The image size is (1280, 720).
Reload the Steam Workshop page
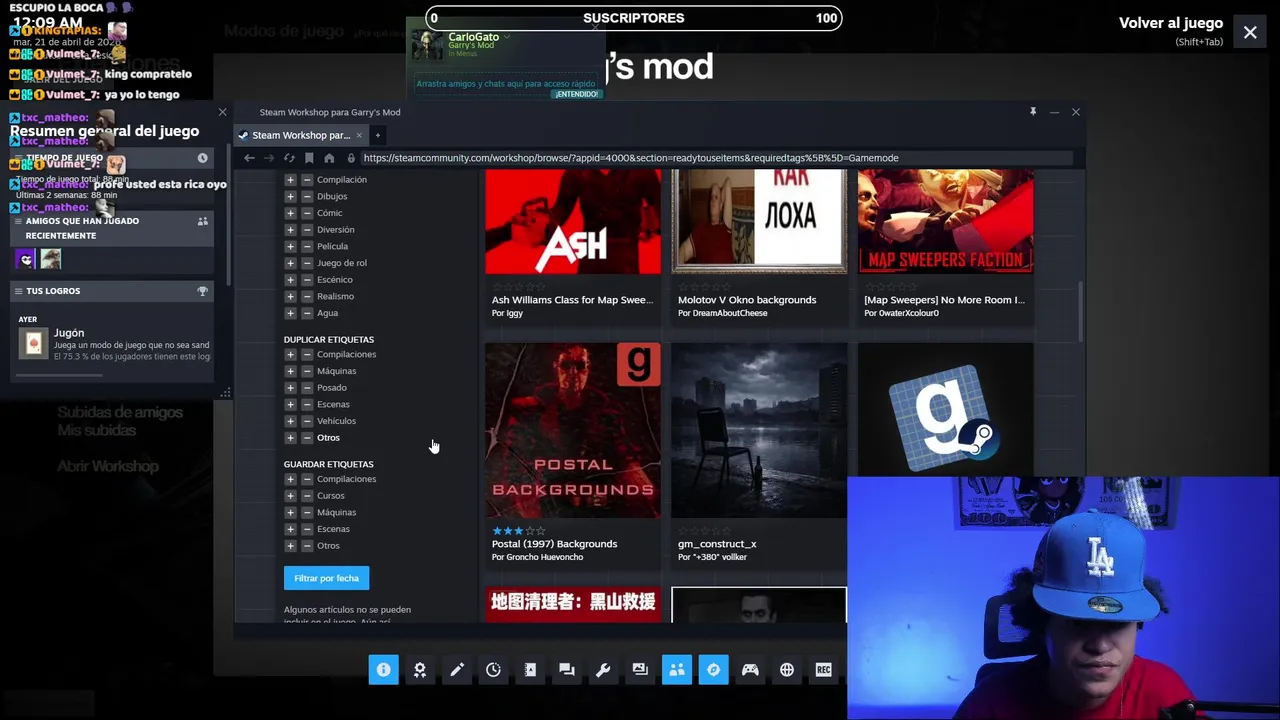pos(289,158)
